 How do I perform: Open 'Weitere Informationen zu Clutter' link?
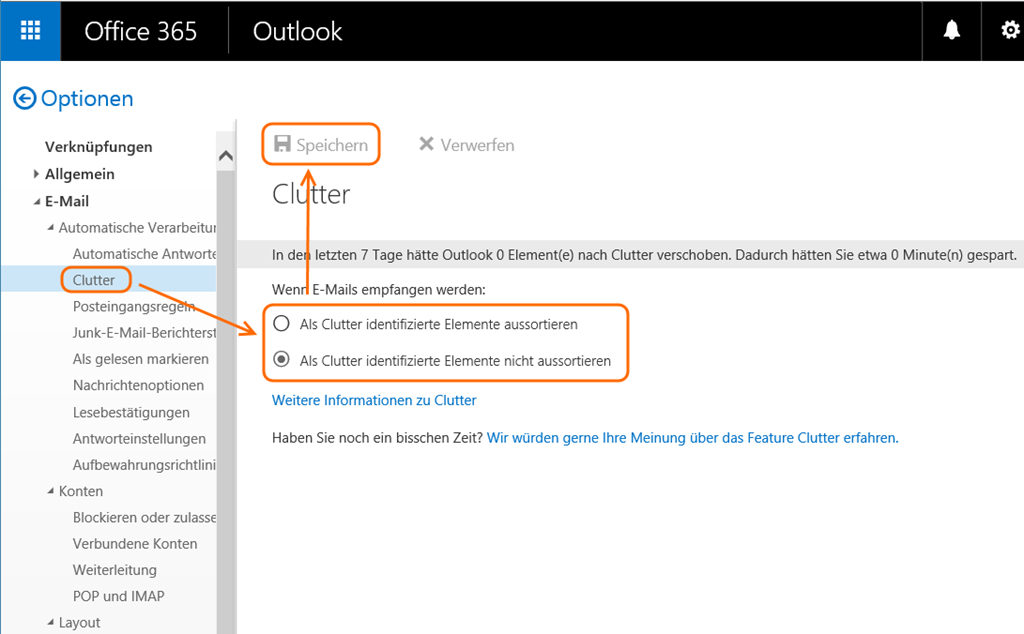pyautogui.click(x=374, y=400)
